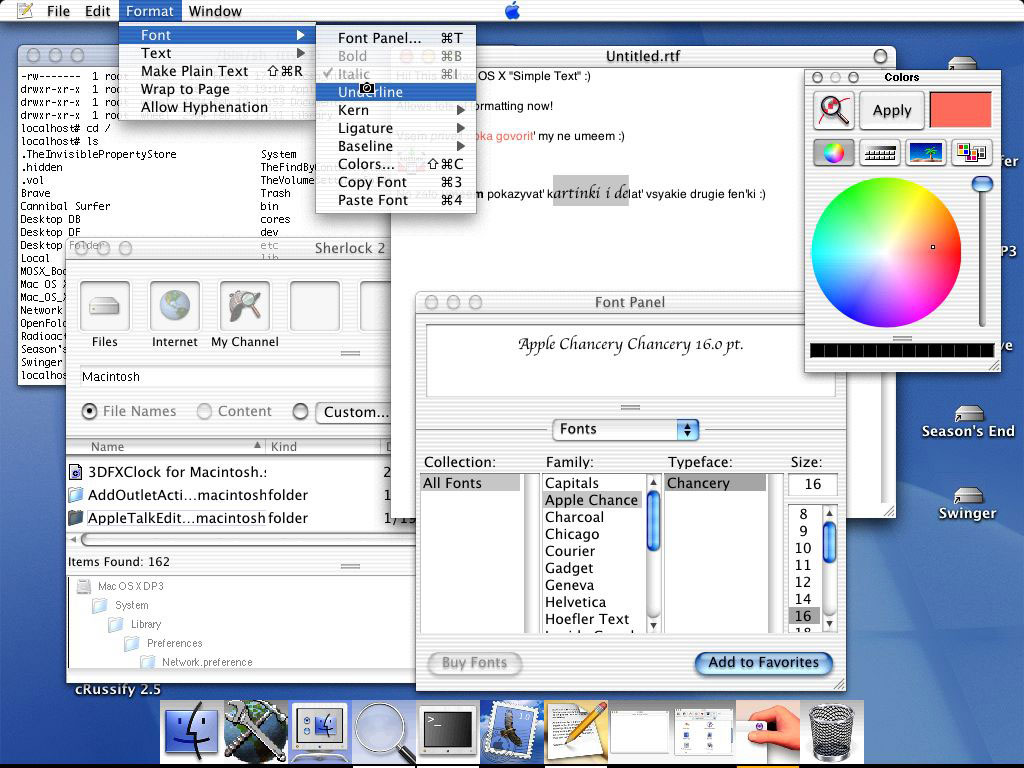Open Terminal from the dock

[448, 731]
